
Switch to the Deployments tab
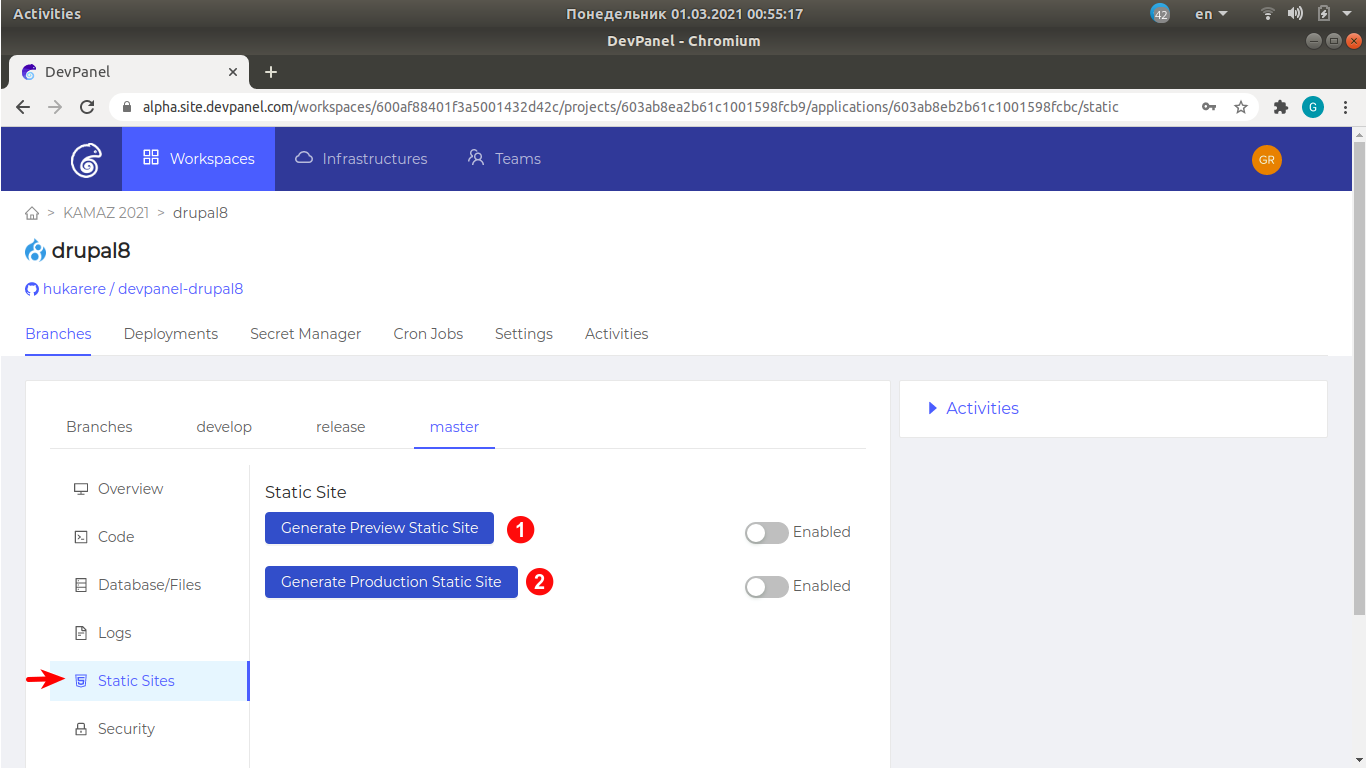[170, 333]
